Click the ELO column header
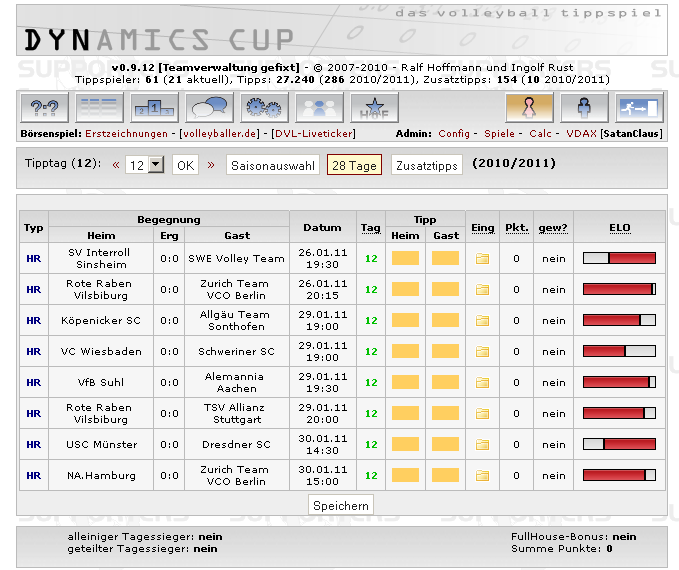 tap(620, 228)
